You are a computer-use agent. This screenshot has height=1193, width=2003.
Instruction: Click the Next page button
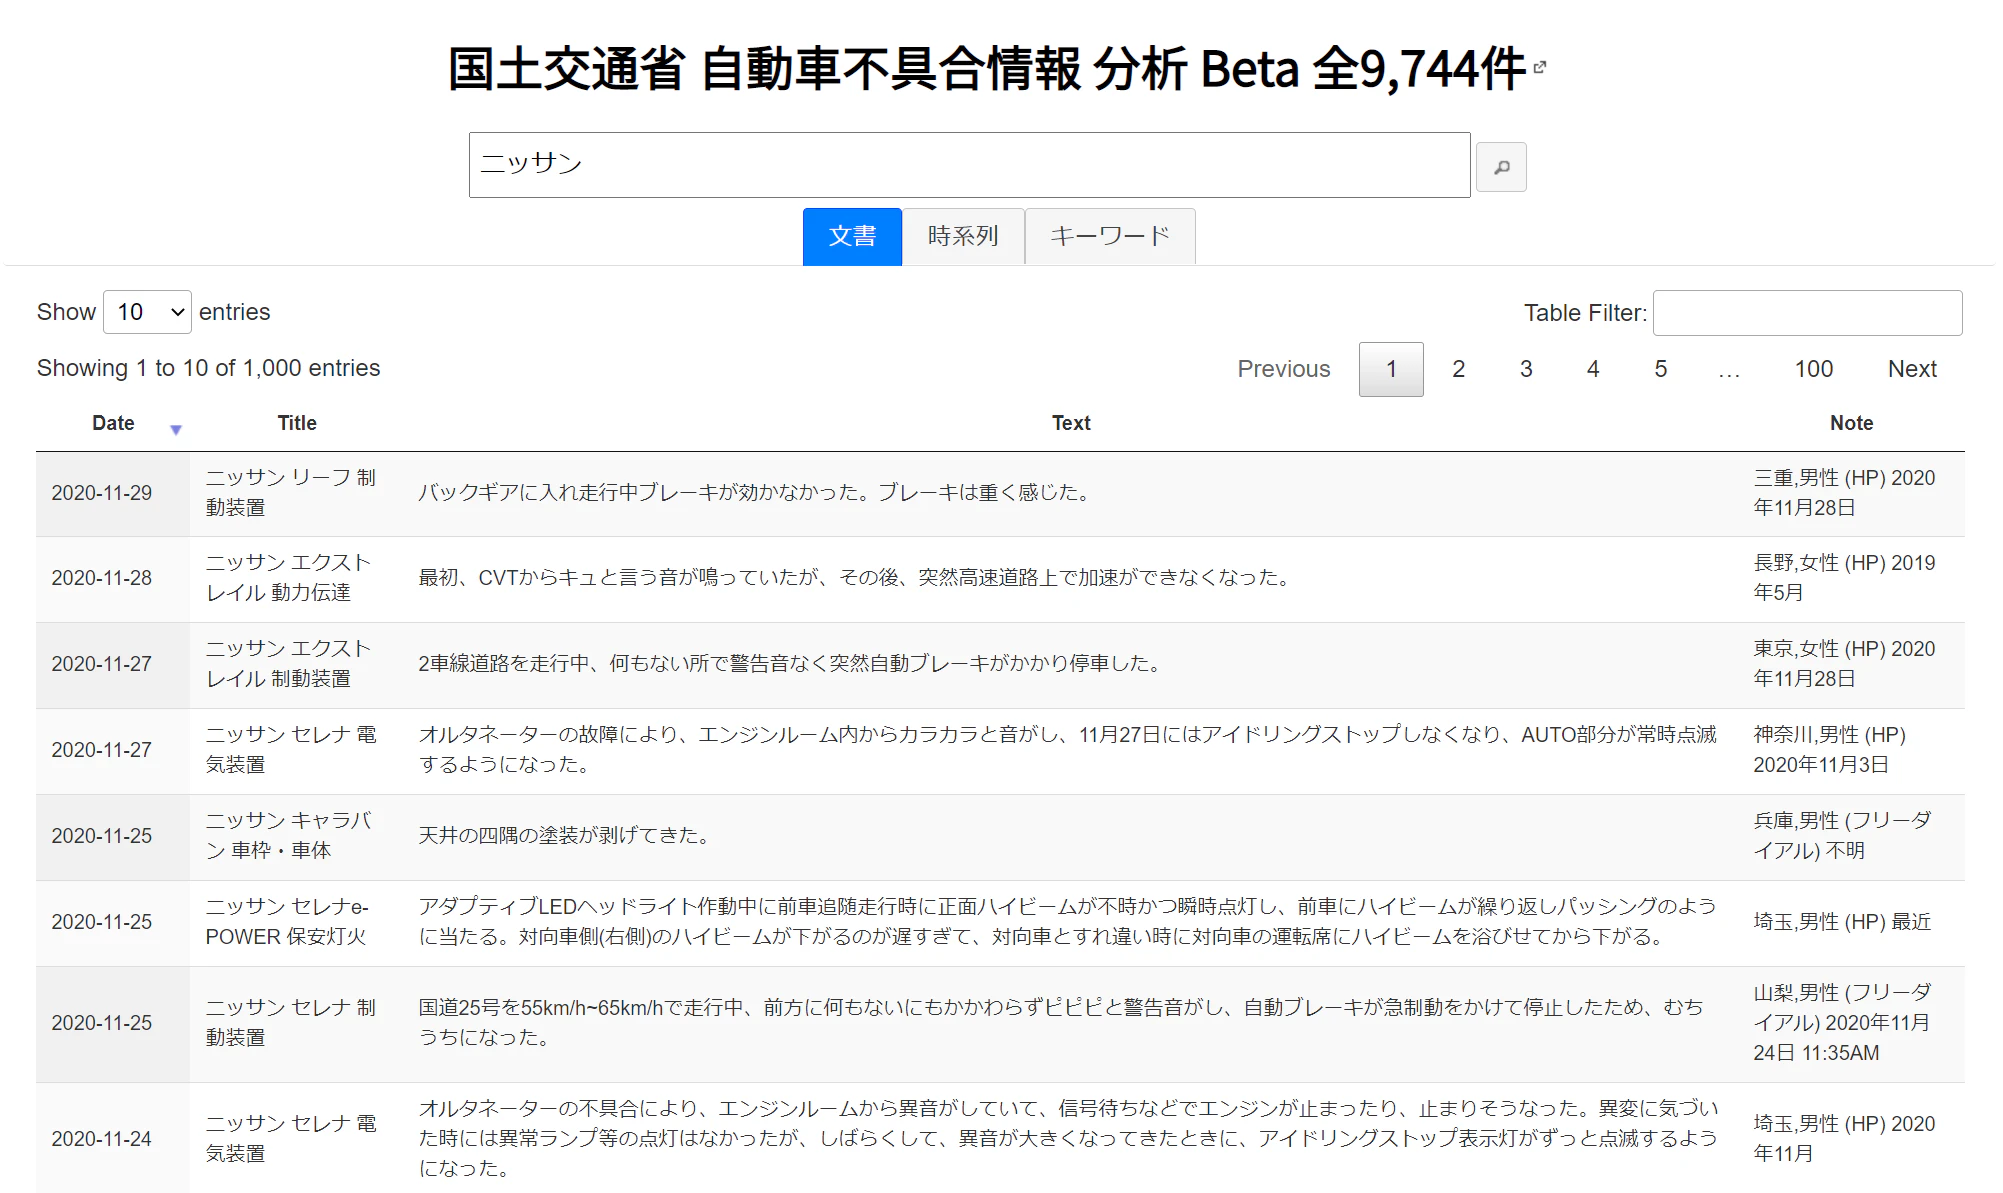(1912, 369)
